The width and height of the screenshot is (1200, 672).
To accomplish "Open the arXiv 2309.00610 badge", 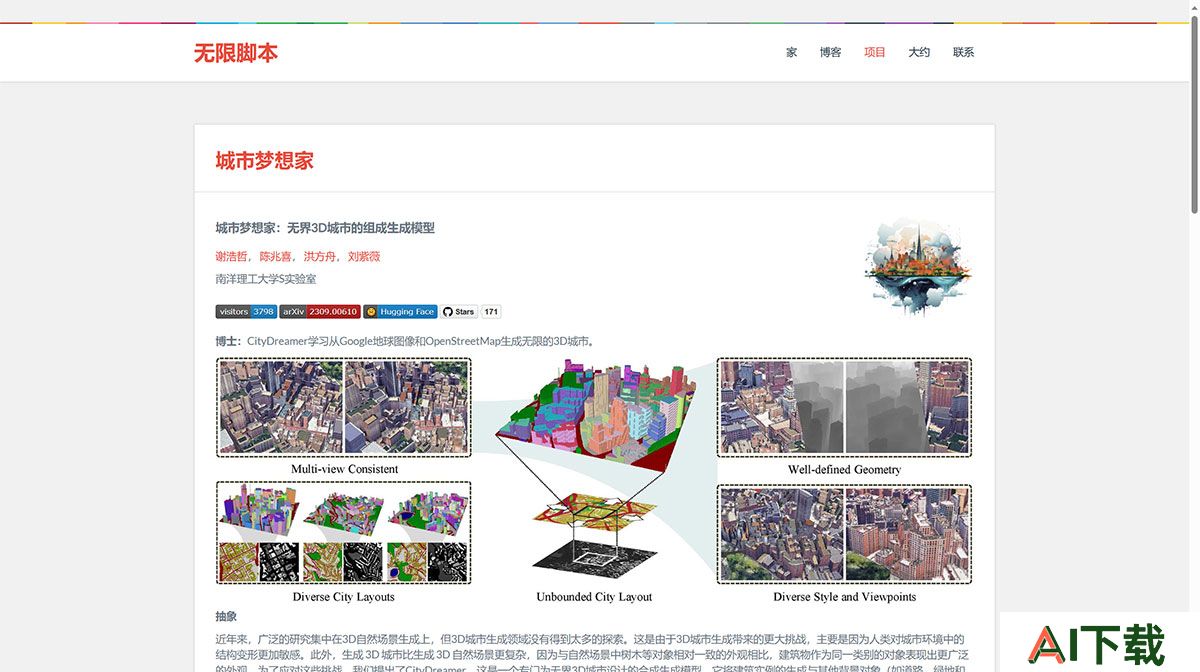I will (320, 312).
